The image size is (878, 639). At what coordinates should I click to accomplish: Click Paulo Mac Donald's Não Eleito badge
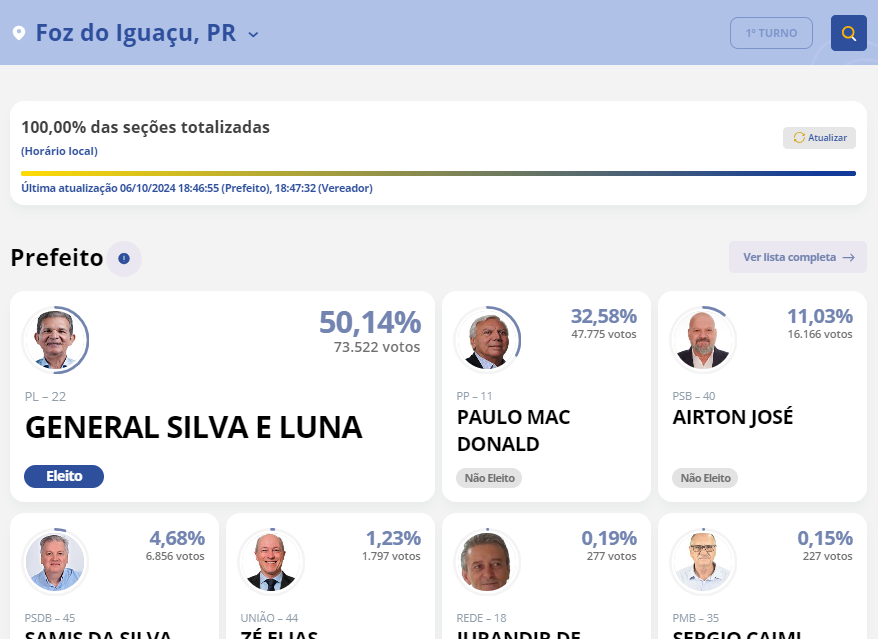pos(489,478)
